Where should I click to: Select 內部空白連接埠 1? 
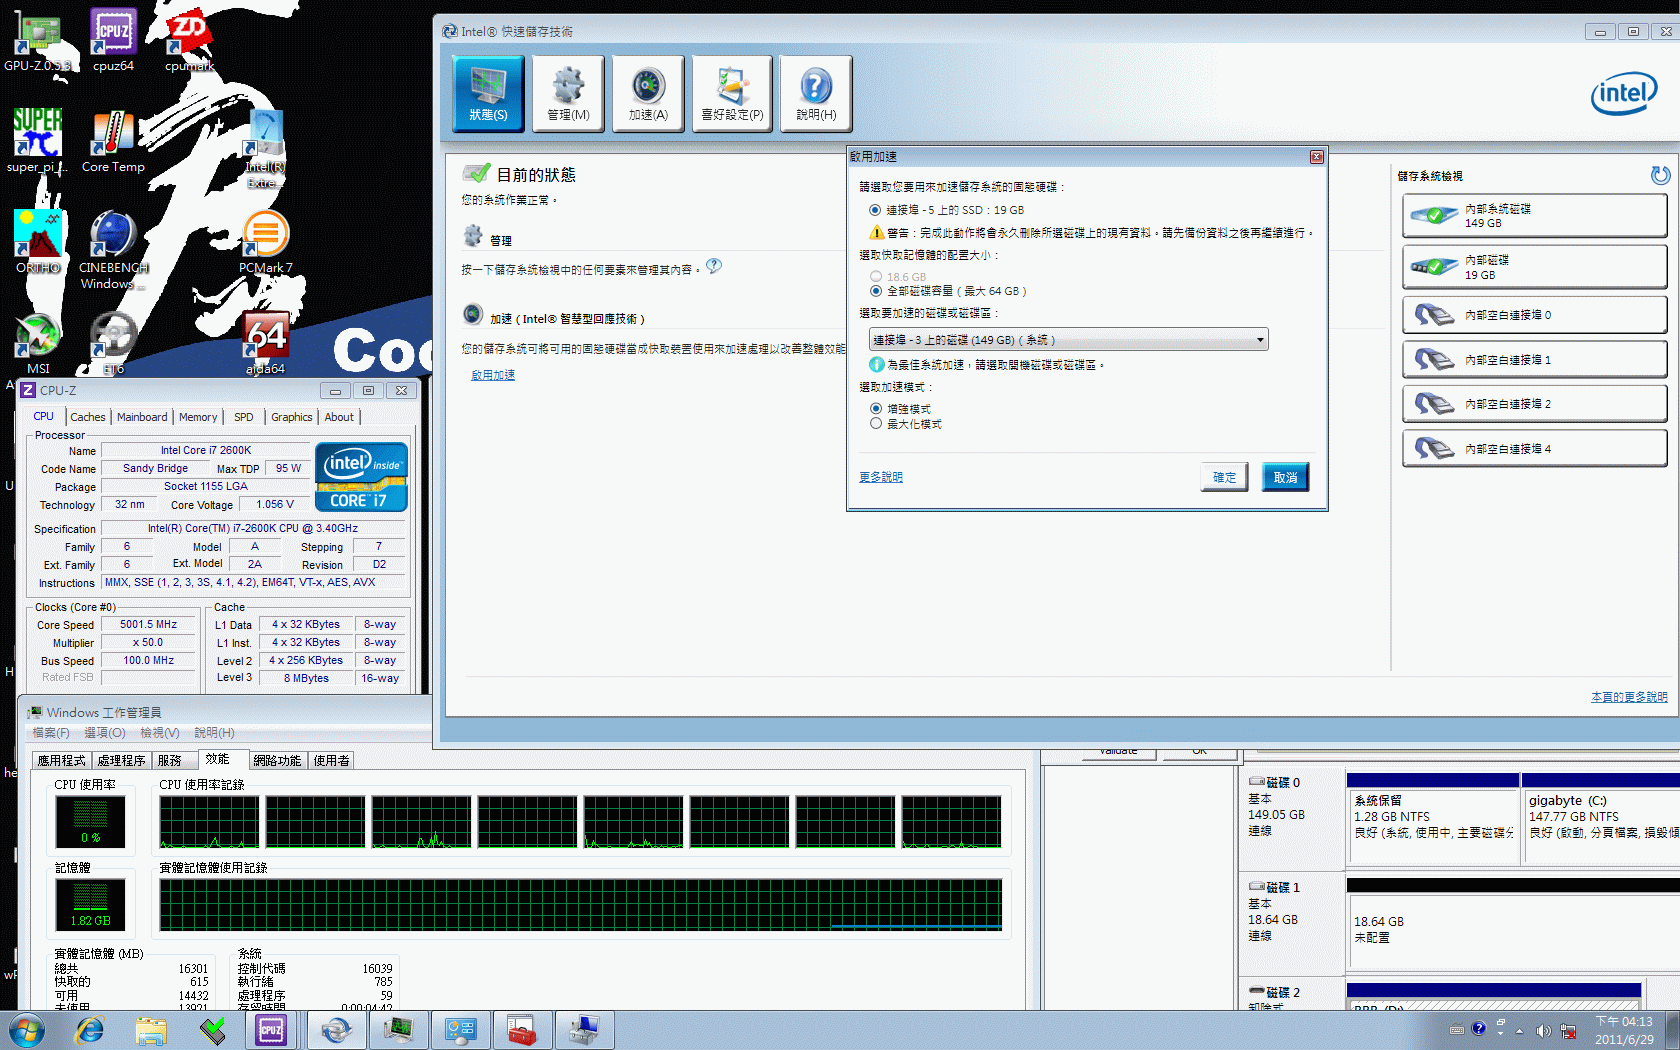click(1534, 360)
